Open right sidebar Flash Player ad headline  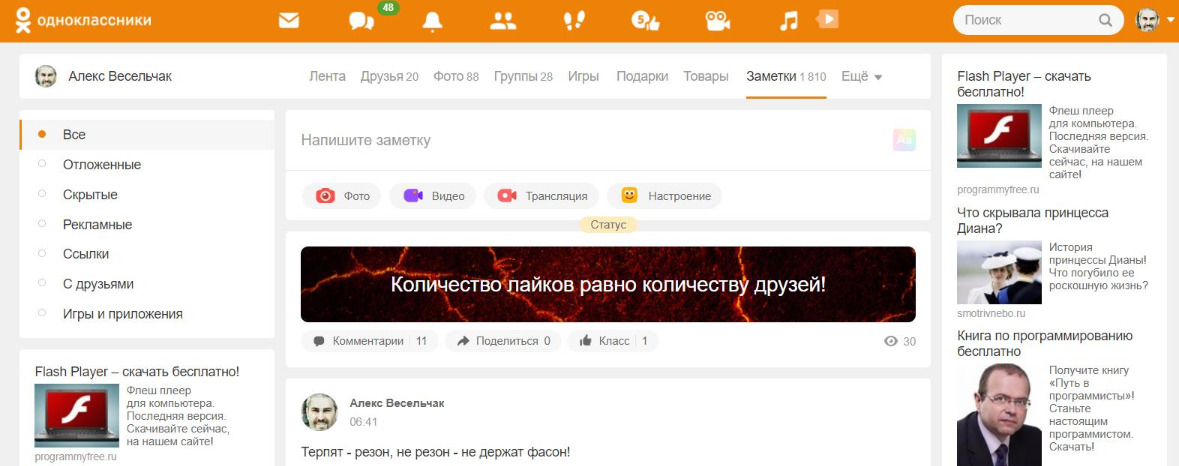coord(1024,84)
